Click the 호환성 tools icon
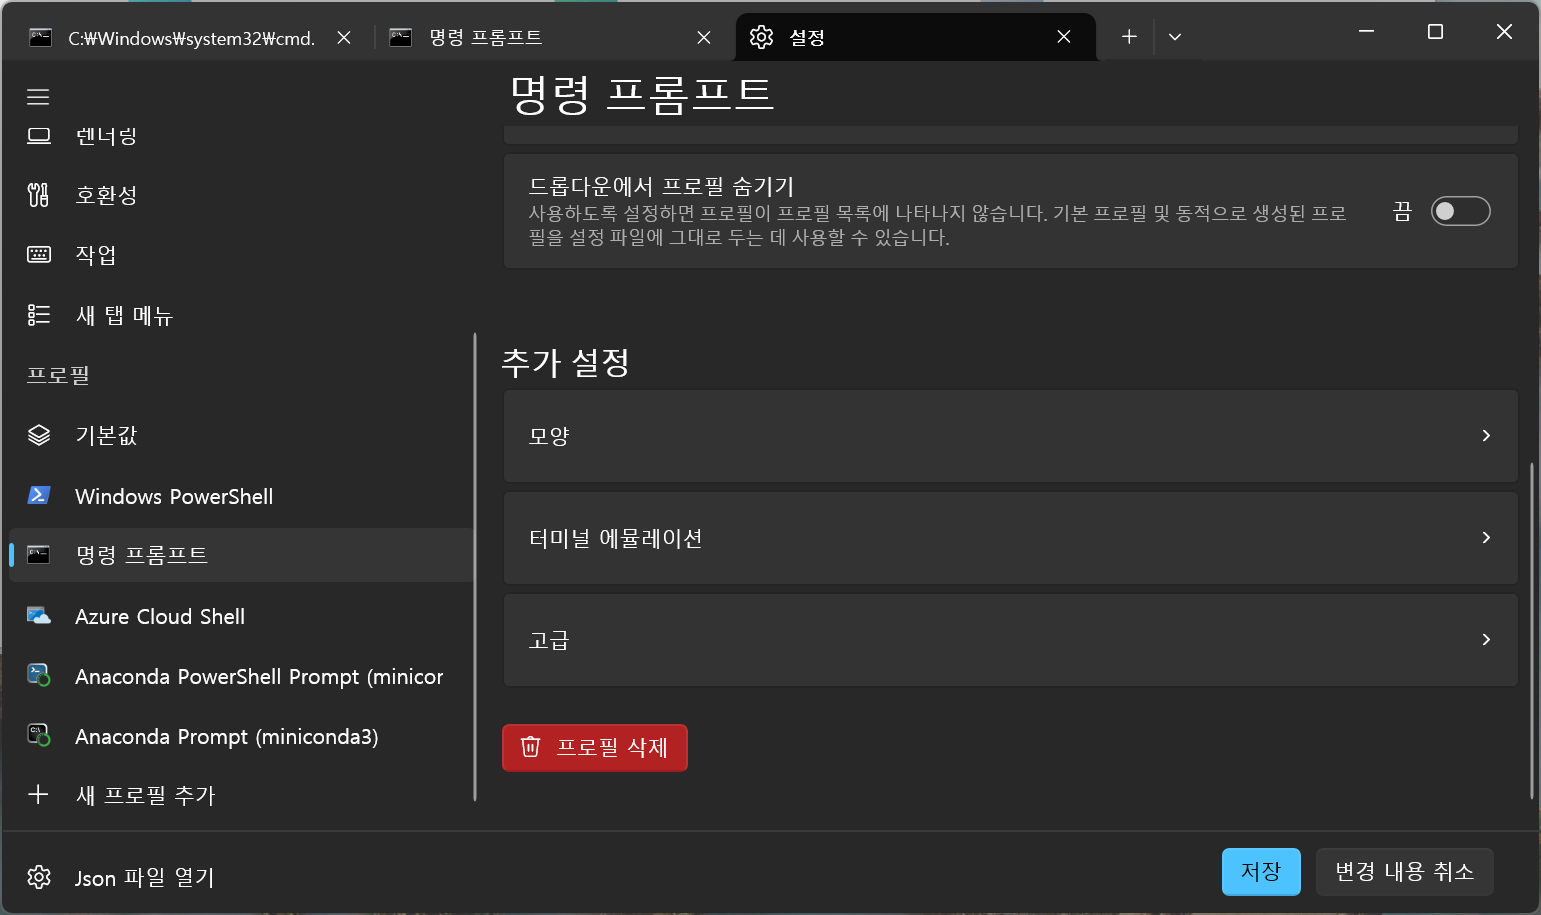 tap(38, 195)
